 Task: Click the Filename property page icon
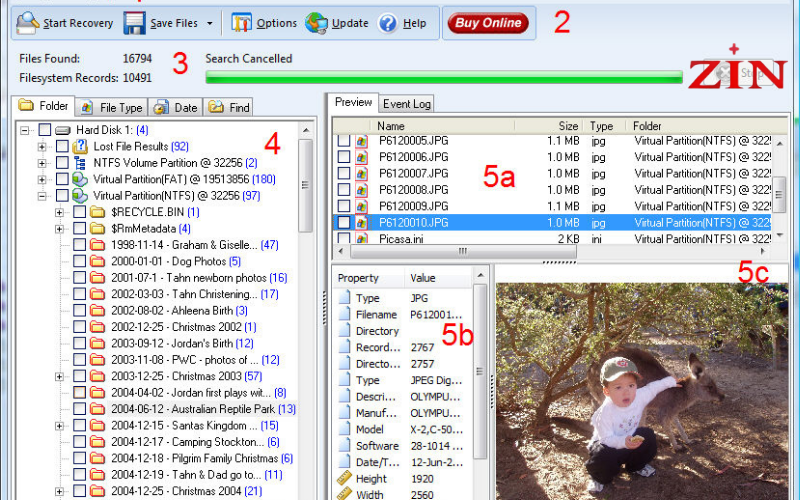pos(345,314)
